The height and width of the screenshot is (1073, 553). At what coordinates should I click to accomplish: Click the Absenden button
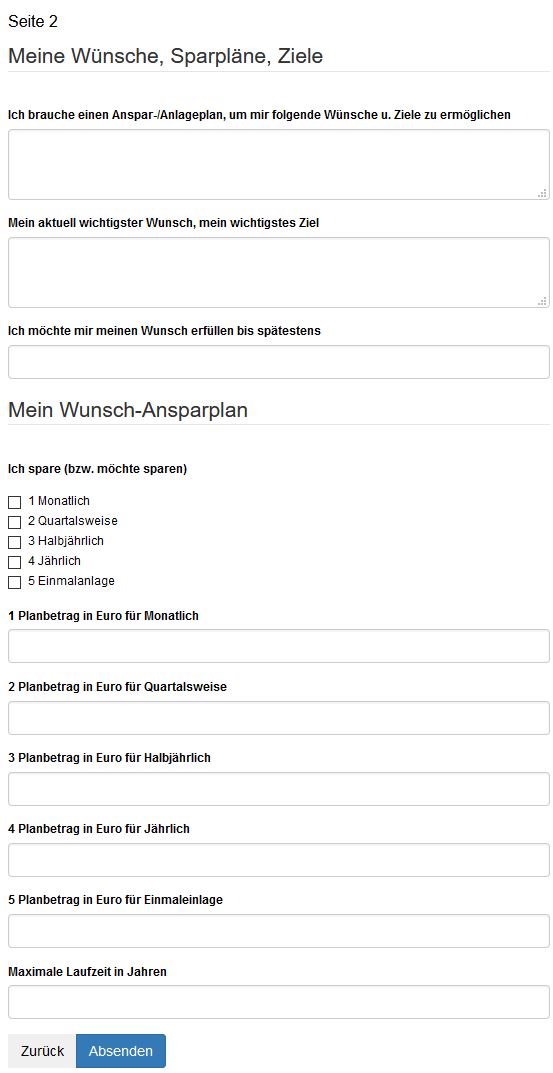click(x=120, y=1051)
